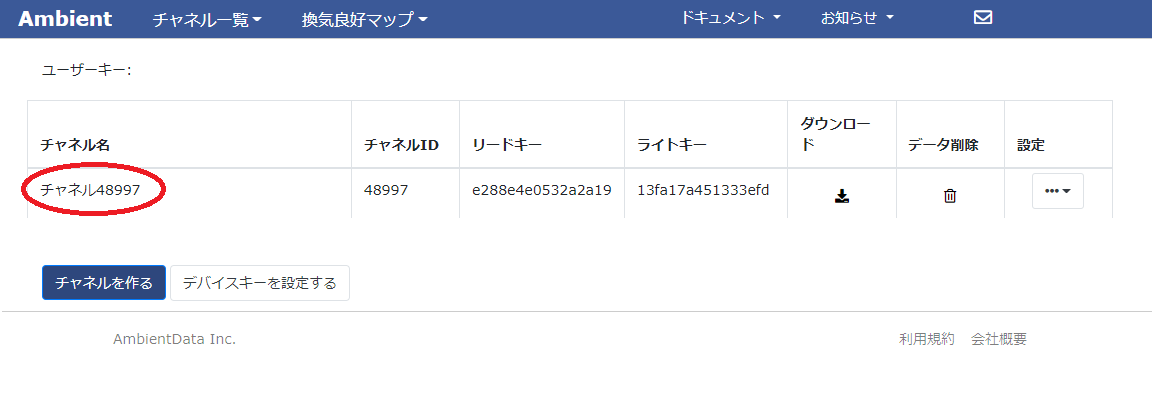Viewport: 1152px width, 414px height.
Task: Click the ユーザーキー label text
Action: (x=87, y=70)
